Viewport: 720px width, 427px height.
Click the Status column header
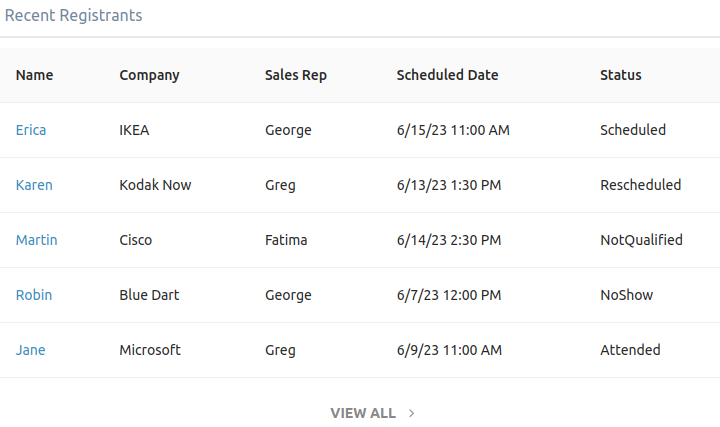coord(620,75)
